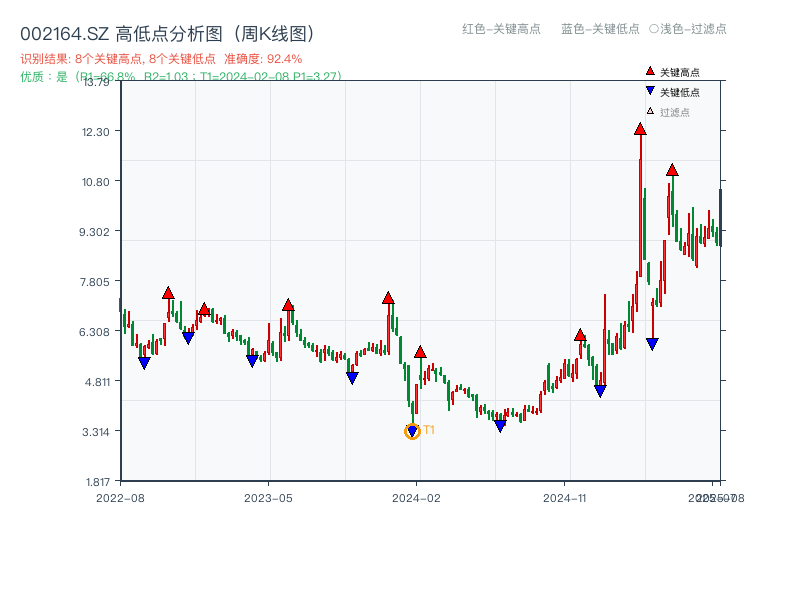This screenshot has width=800, height=600.
Task: Select the red high marker just after 2024-11
Action: (x=580, y=335)
